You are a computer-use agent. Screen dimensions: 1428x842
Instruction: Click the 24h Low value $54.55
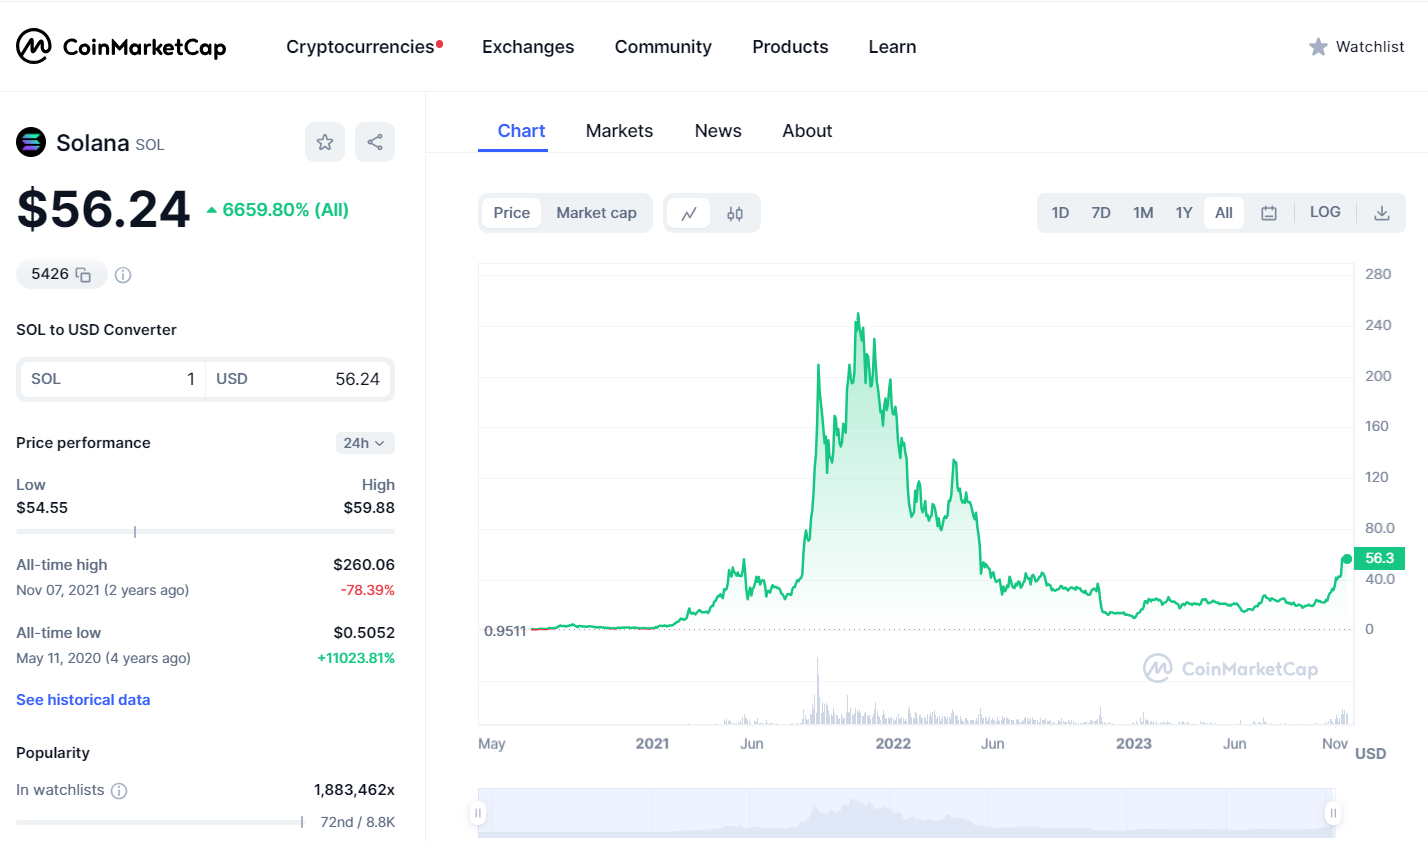click(x=42, y=508)
